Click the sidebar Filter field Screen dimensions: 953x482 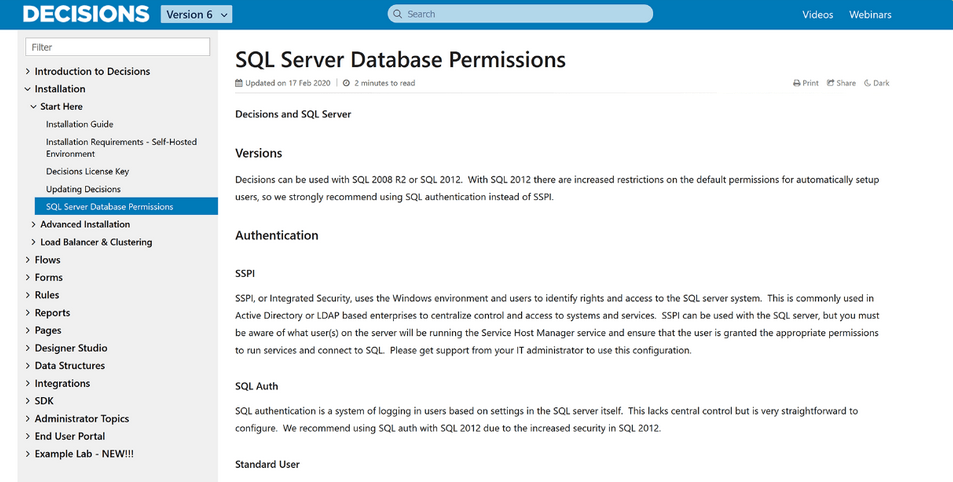click(118, 47)
